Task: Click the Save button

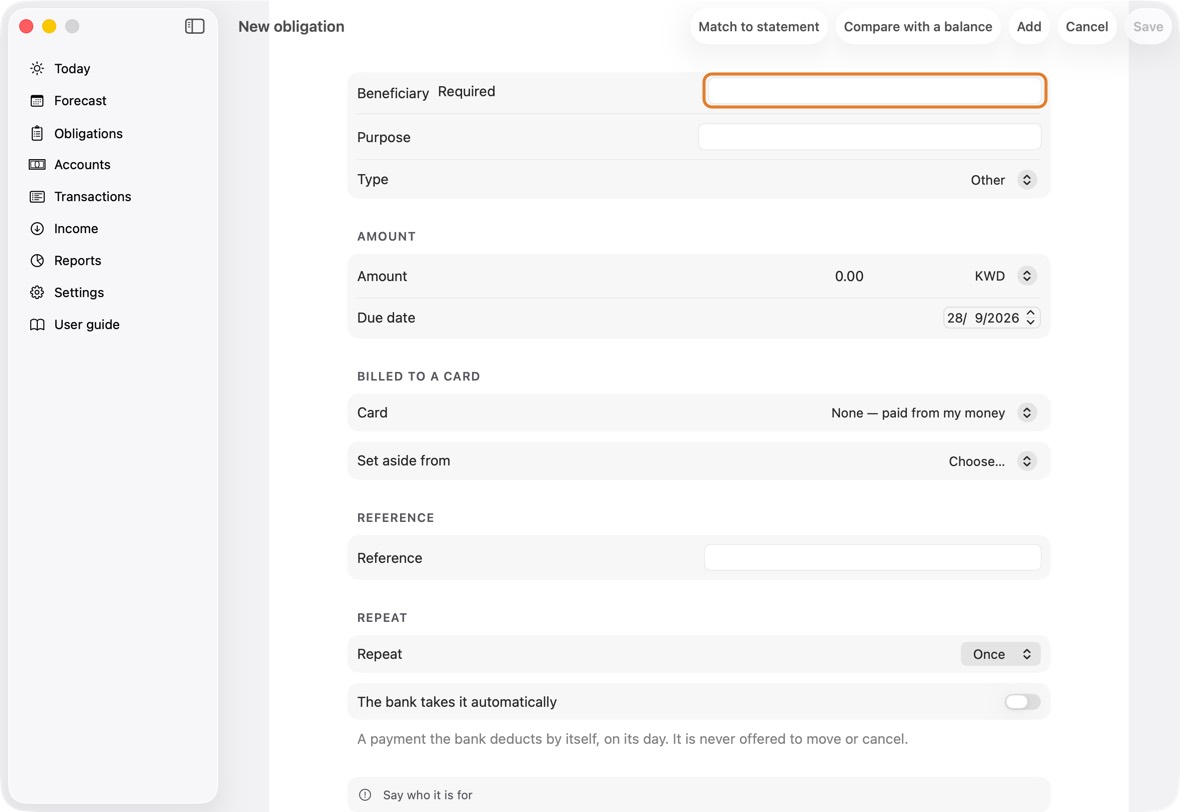Action: click(1148, 26)
